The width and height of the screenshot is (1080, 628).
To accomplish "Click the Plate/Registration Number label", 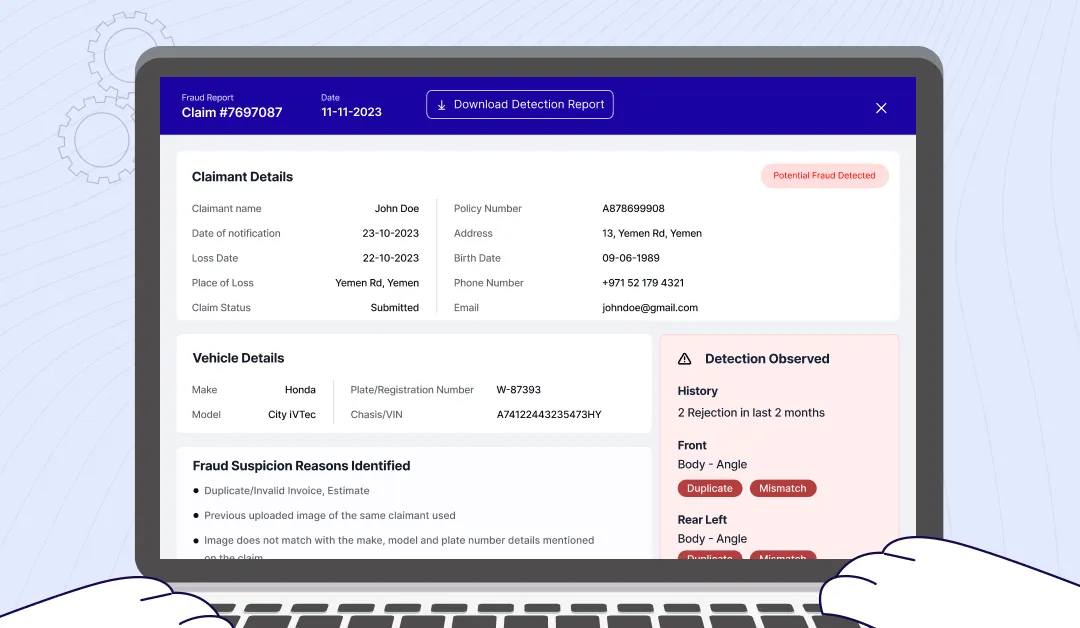I will coord(412,390).
